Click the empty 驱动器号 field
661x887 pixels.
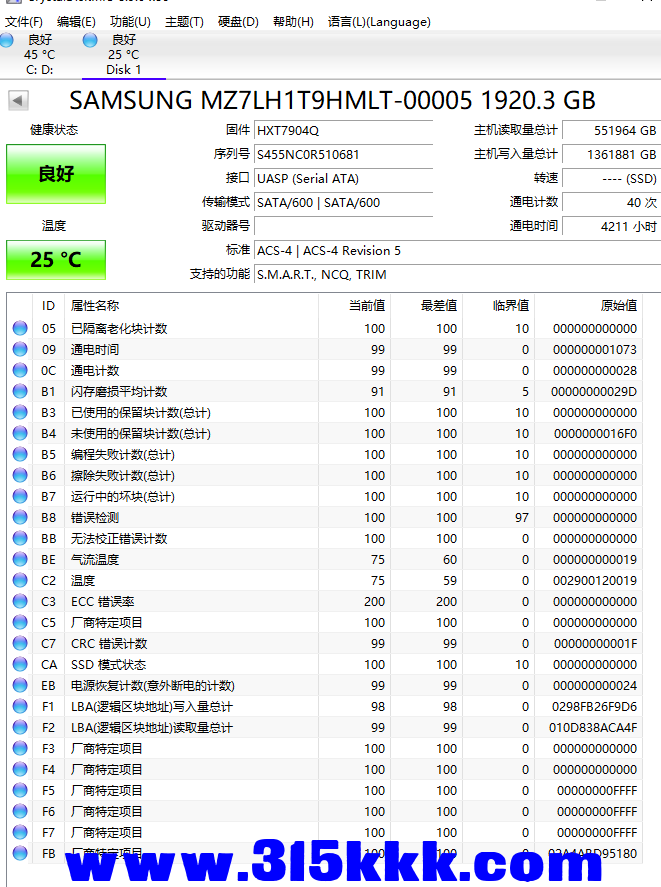(x=344, y=226)
